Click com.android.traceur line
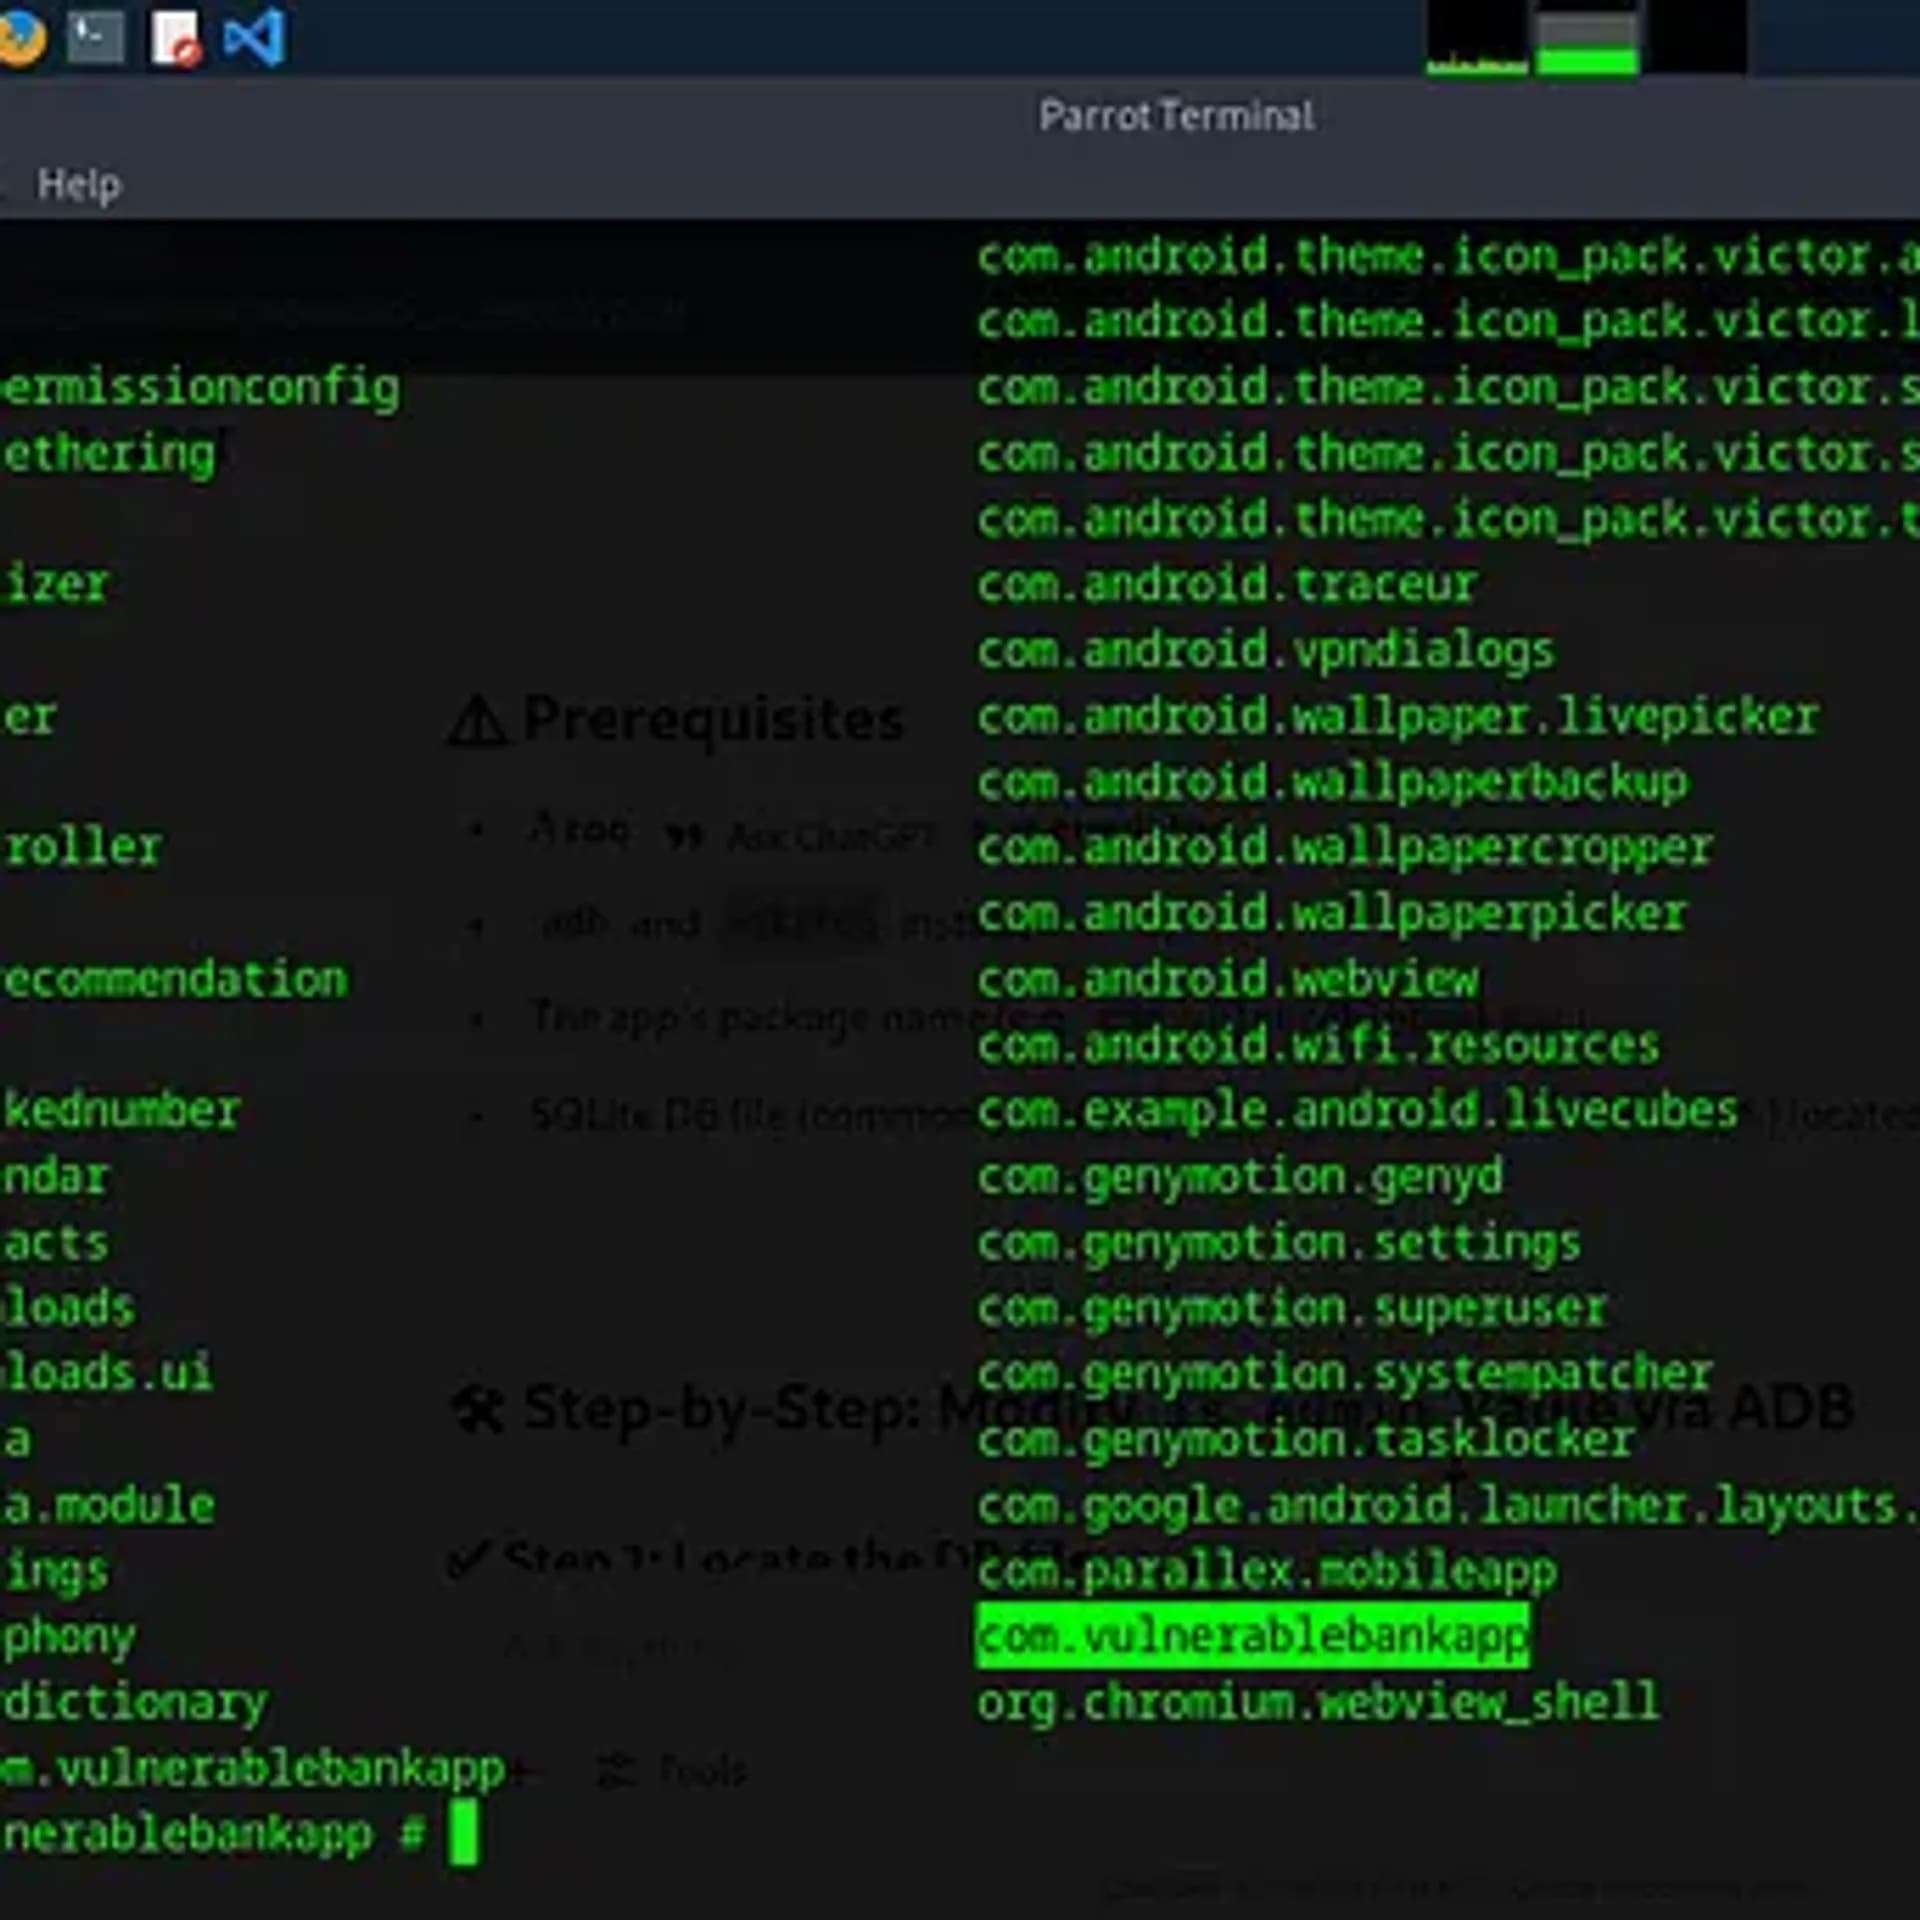The width and height of the screenshot is (1920, 1920). (x=1227, y=585)
